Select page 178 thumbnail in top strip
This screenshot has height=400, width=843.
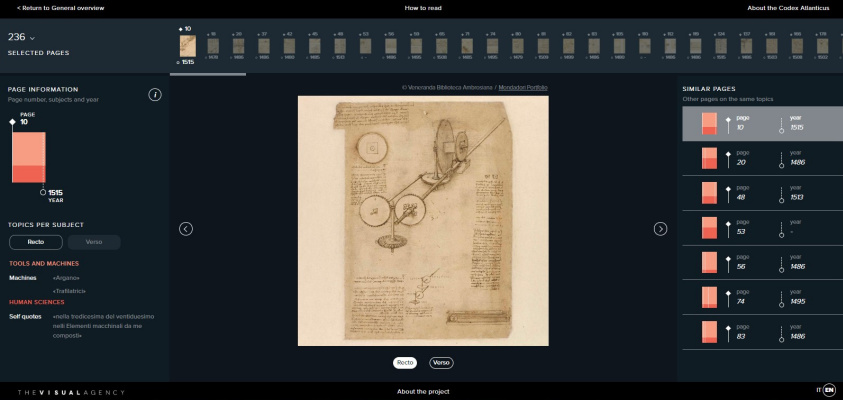tap(823, 46)
